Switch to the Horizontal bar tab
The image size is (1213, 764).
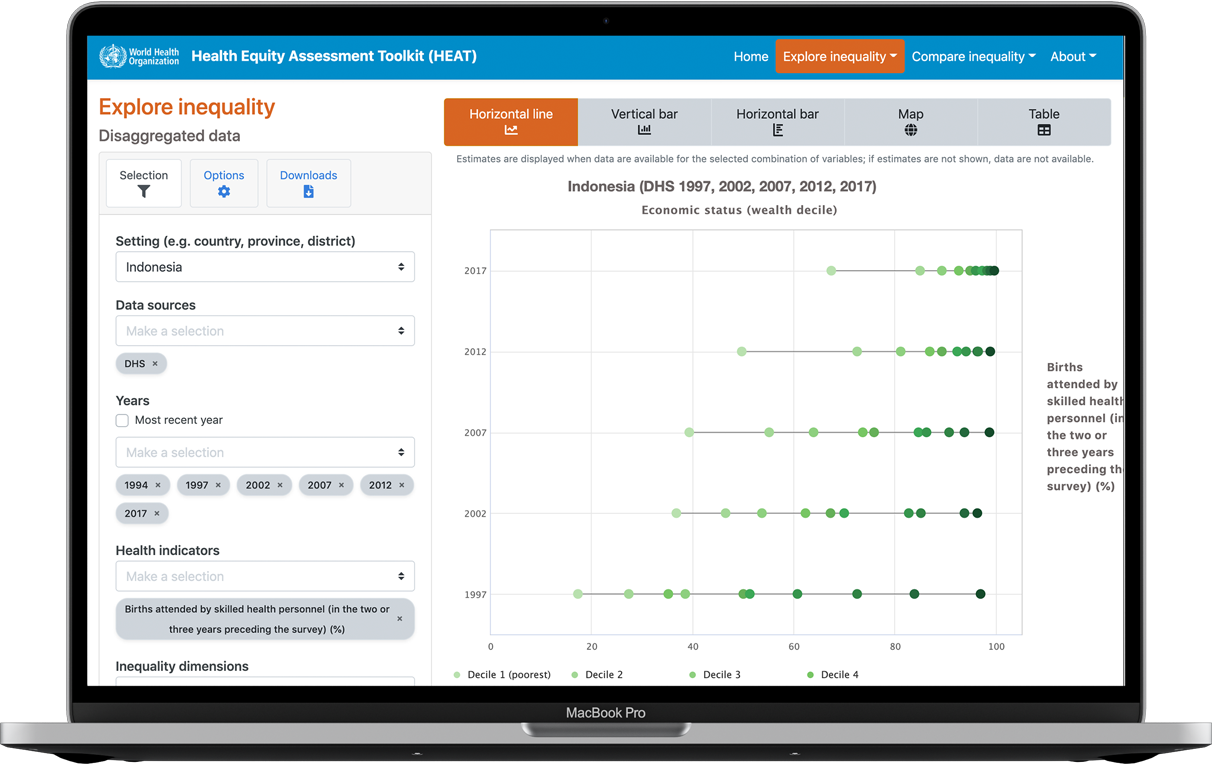click(x=777, y=122)
